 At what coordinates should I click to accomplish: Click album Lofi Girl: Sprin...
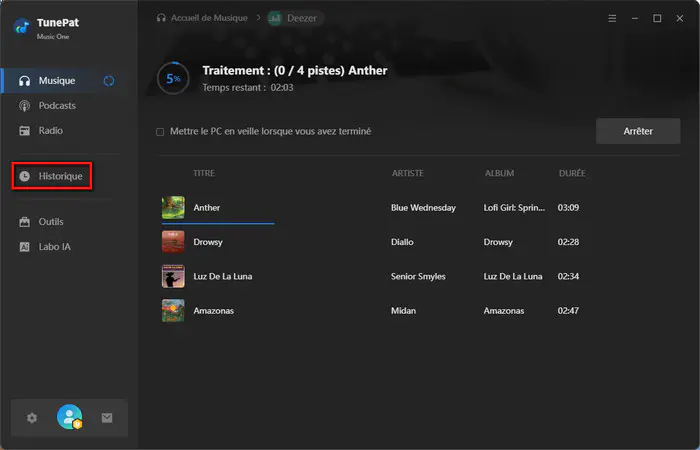click(x=514, y=208)
